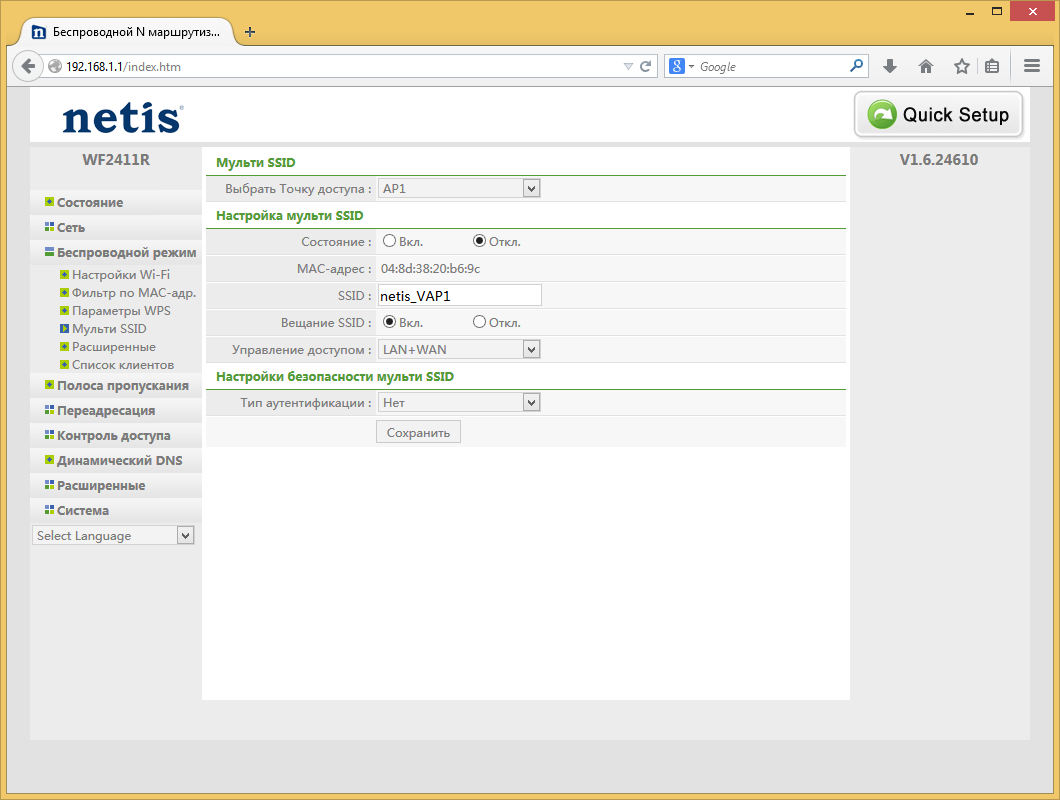Viewport: 1060px width, 800px height.
Task: Click the grid icon beside Контроль доступа
Action: pyautogui.click(x=49, y=434)
